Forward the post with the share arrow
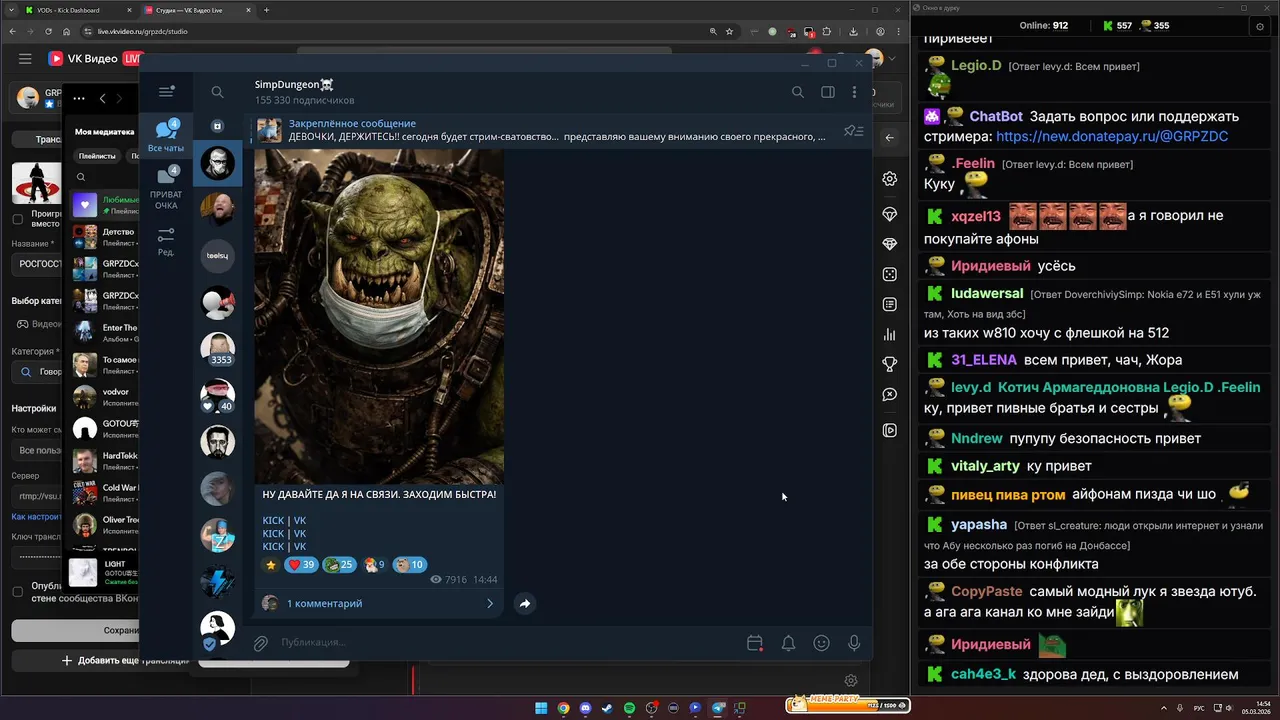The image size is (1280, 720). (525, 603)
